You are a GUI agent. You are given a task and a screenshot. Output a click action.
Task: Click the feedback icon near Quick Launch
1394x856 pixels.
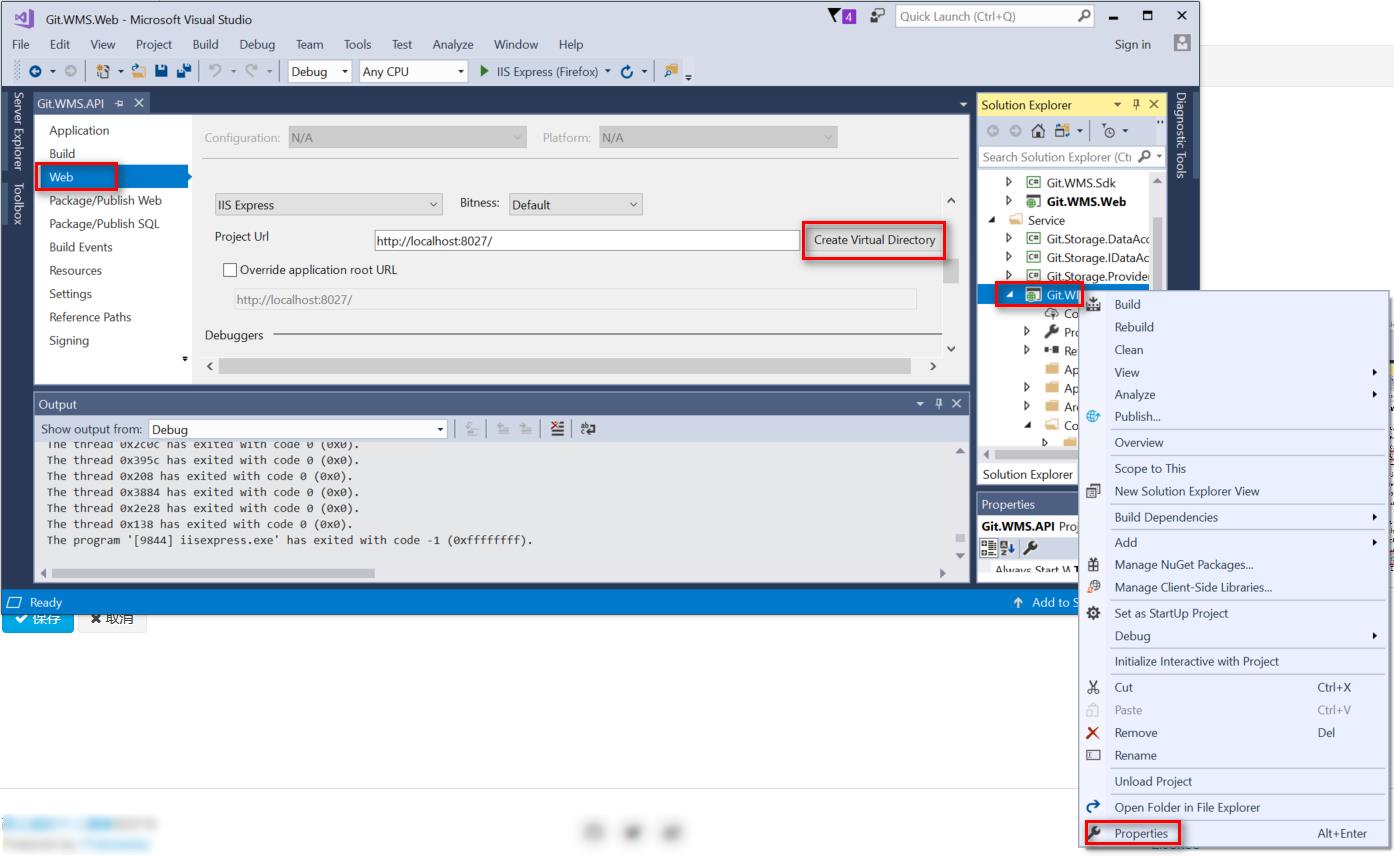point(877,16)
